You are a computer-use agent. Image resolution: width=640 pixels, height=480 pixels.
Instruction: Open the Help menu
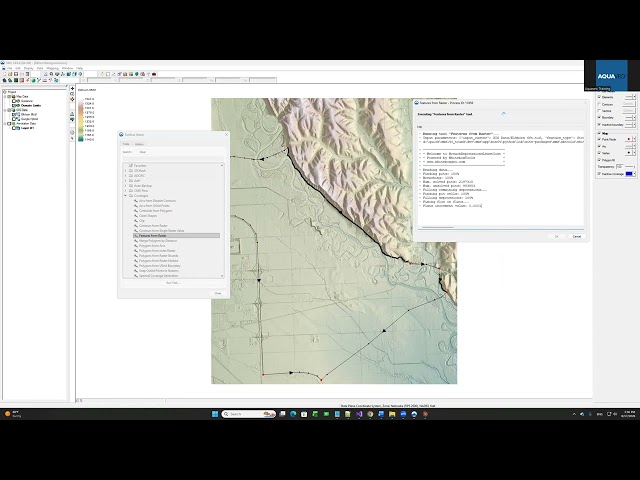tap(79, 68)
